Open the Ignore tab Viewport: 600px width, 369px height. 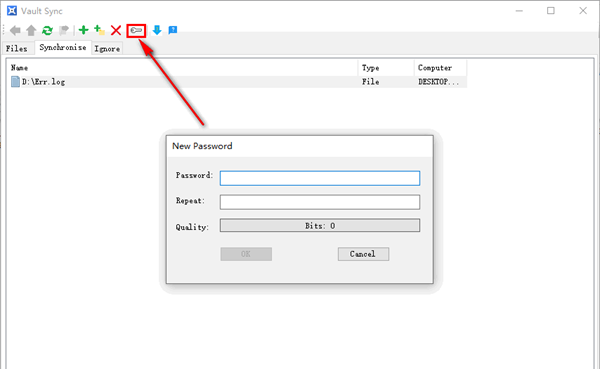(x=107, y=49)
